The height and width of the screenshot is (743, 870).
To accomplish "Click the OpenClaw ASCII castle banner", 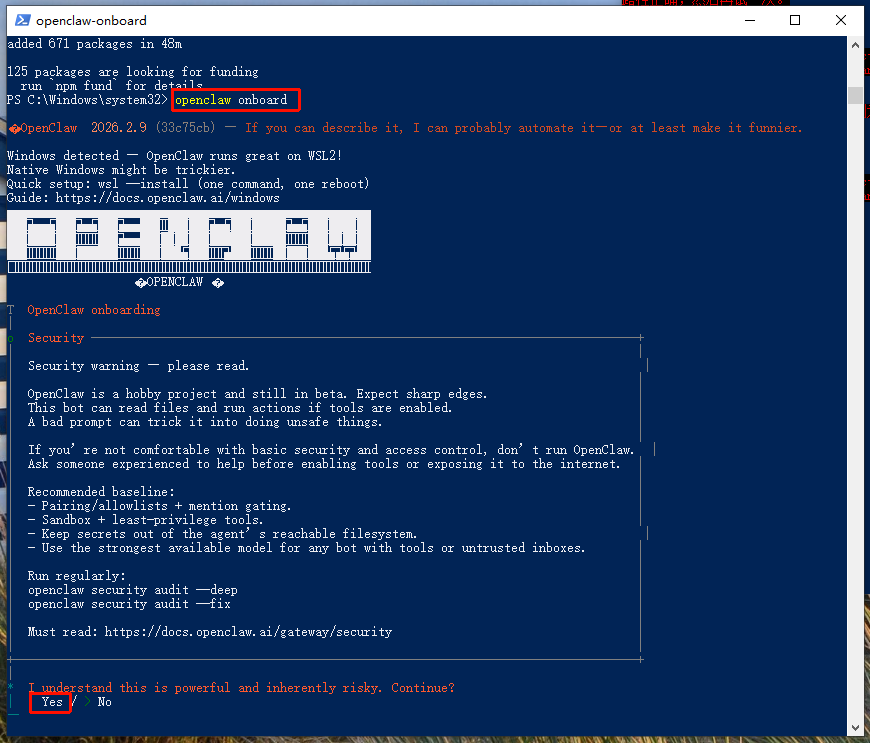I will pyautogui.click(x=189, y=240).
